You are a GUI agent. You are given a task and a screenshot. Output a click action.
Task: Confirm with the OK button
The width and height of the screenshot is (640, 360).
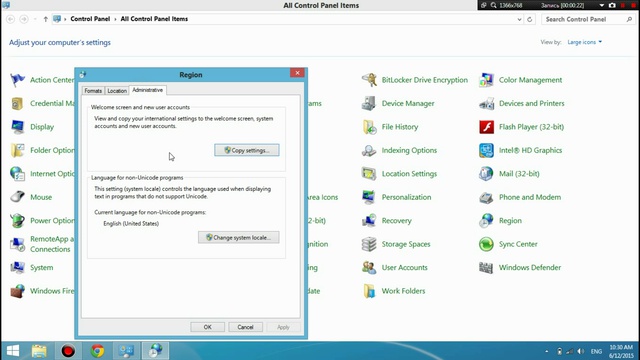click(207, 327)
